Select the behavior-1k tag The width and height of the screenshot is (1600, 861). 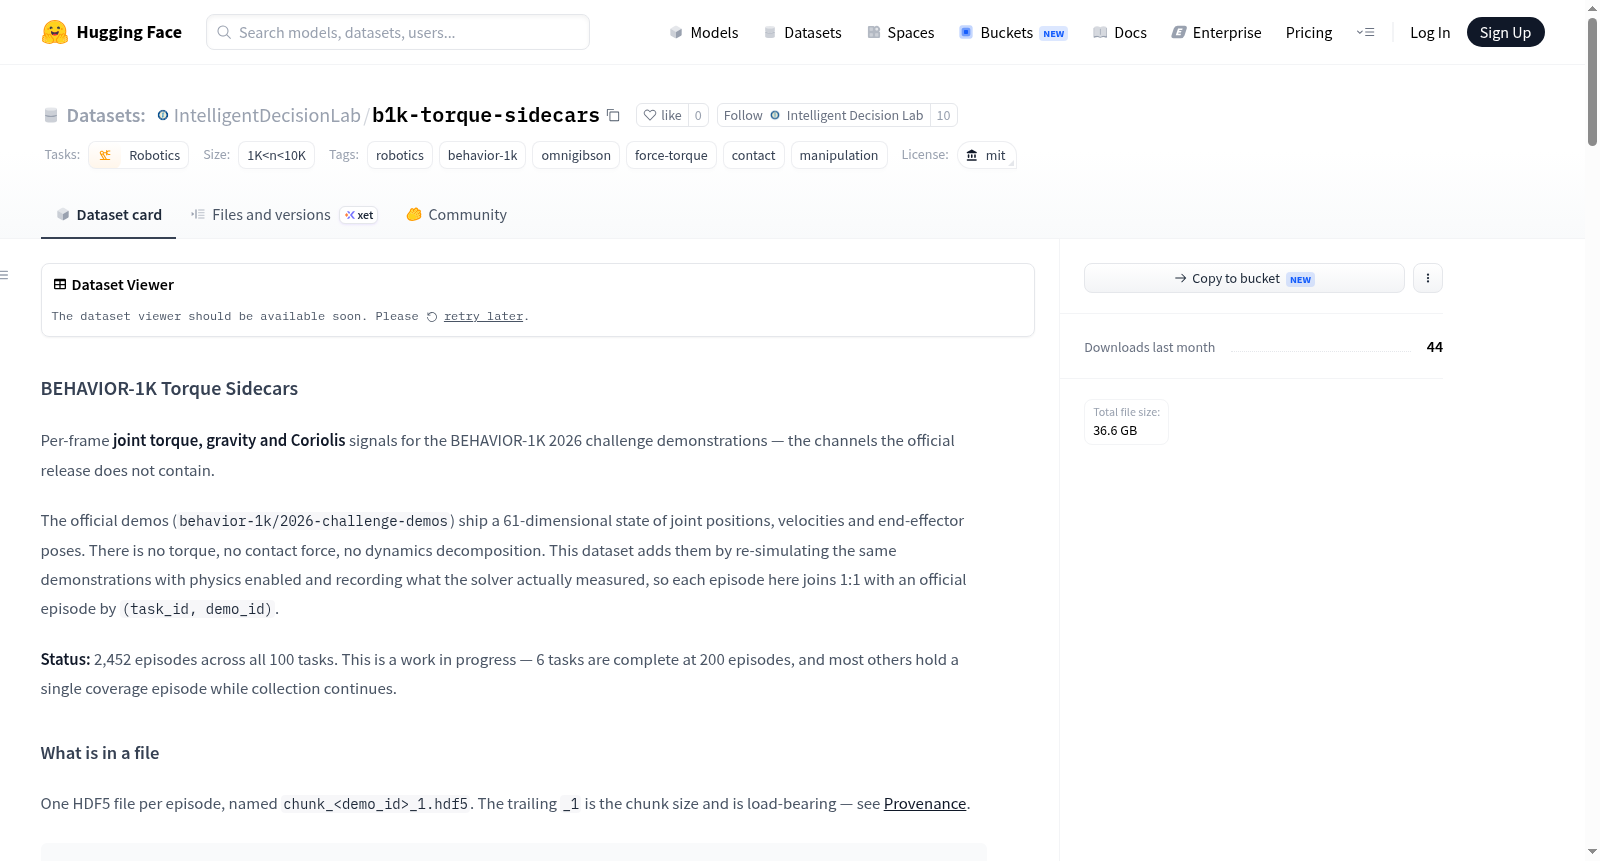(x=482, y=155)
